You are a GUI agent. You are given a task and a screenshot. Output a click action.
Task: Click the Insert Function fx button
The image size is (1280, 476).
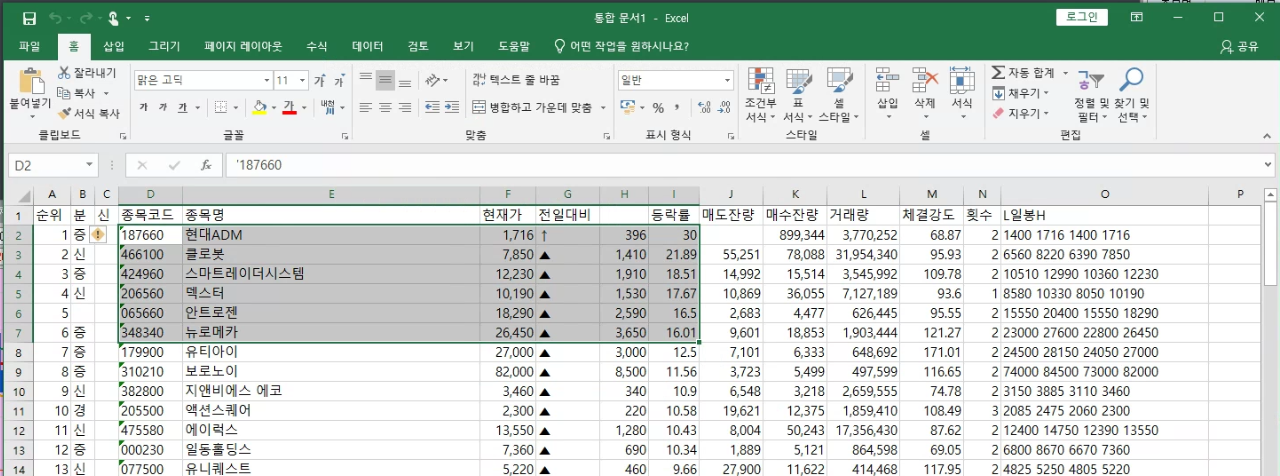click(x=205, y=165)
